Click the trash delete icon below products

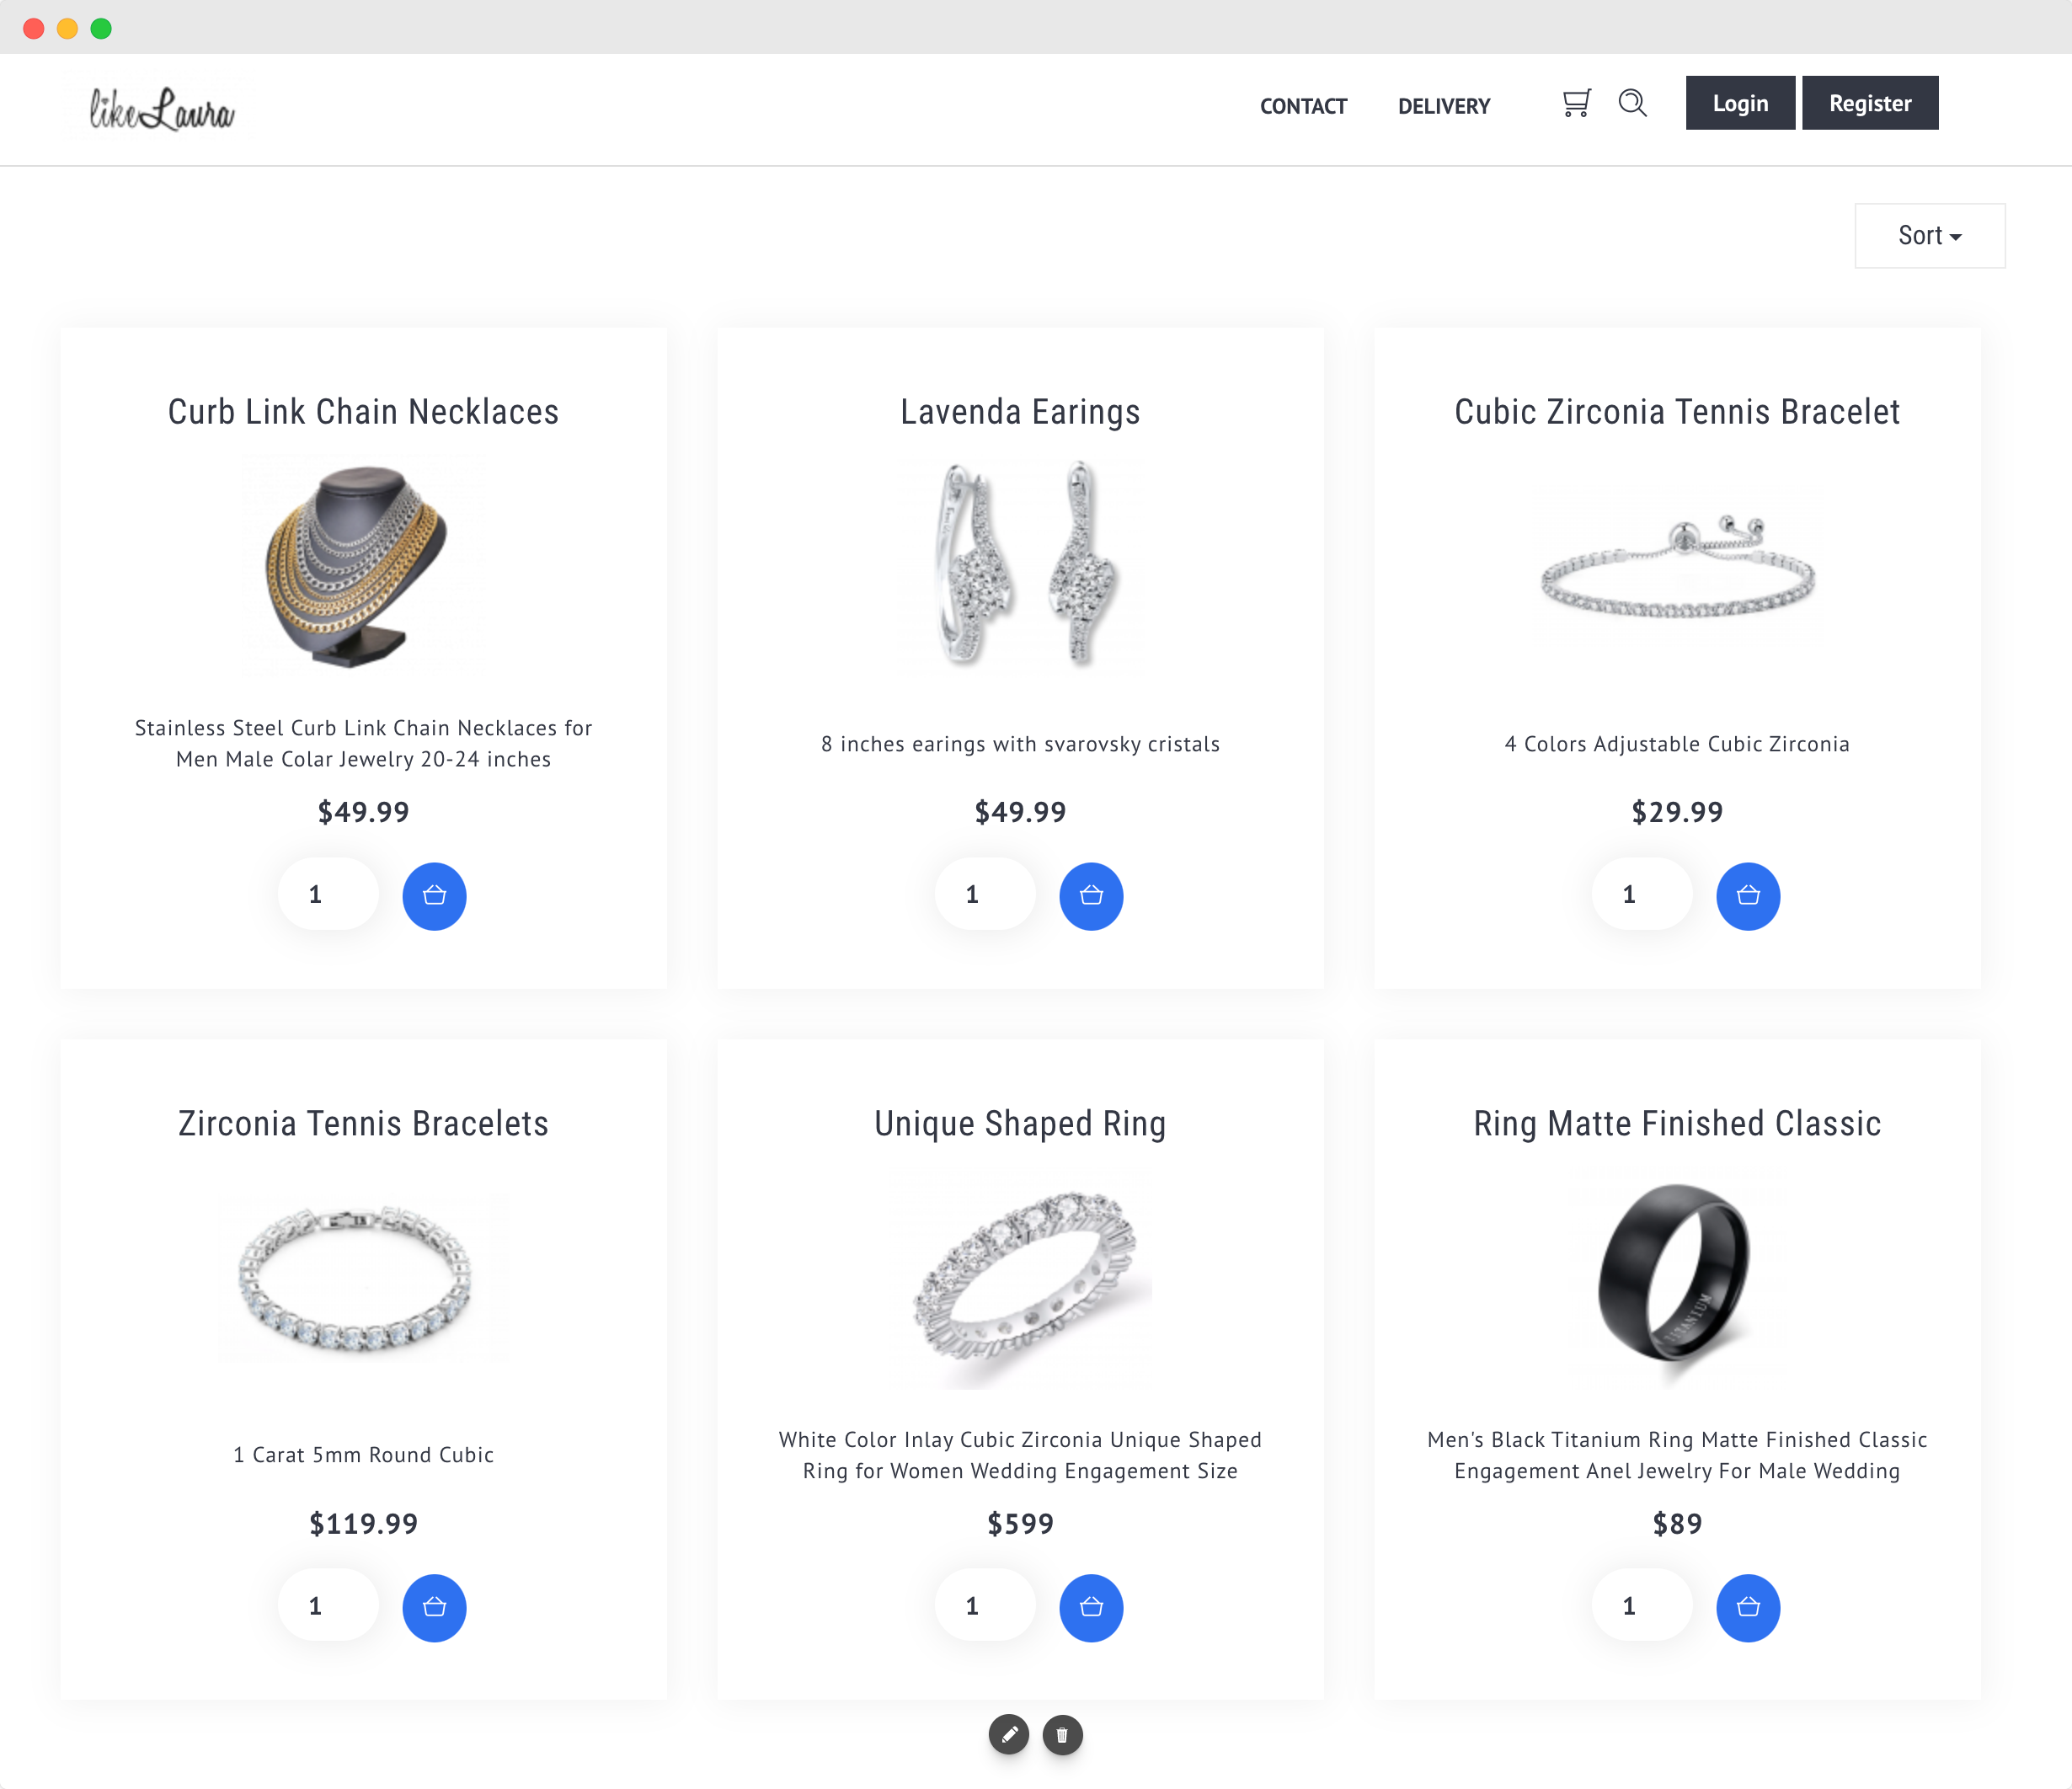click(1062, 1734)
